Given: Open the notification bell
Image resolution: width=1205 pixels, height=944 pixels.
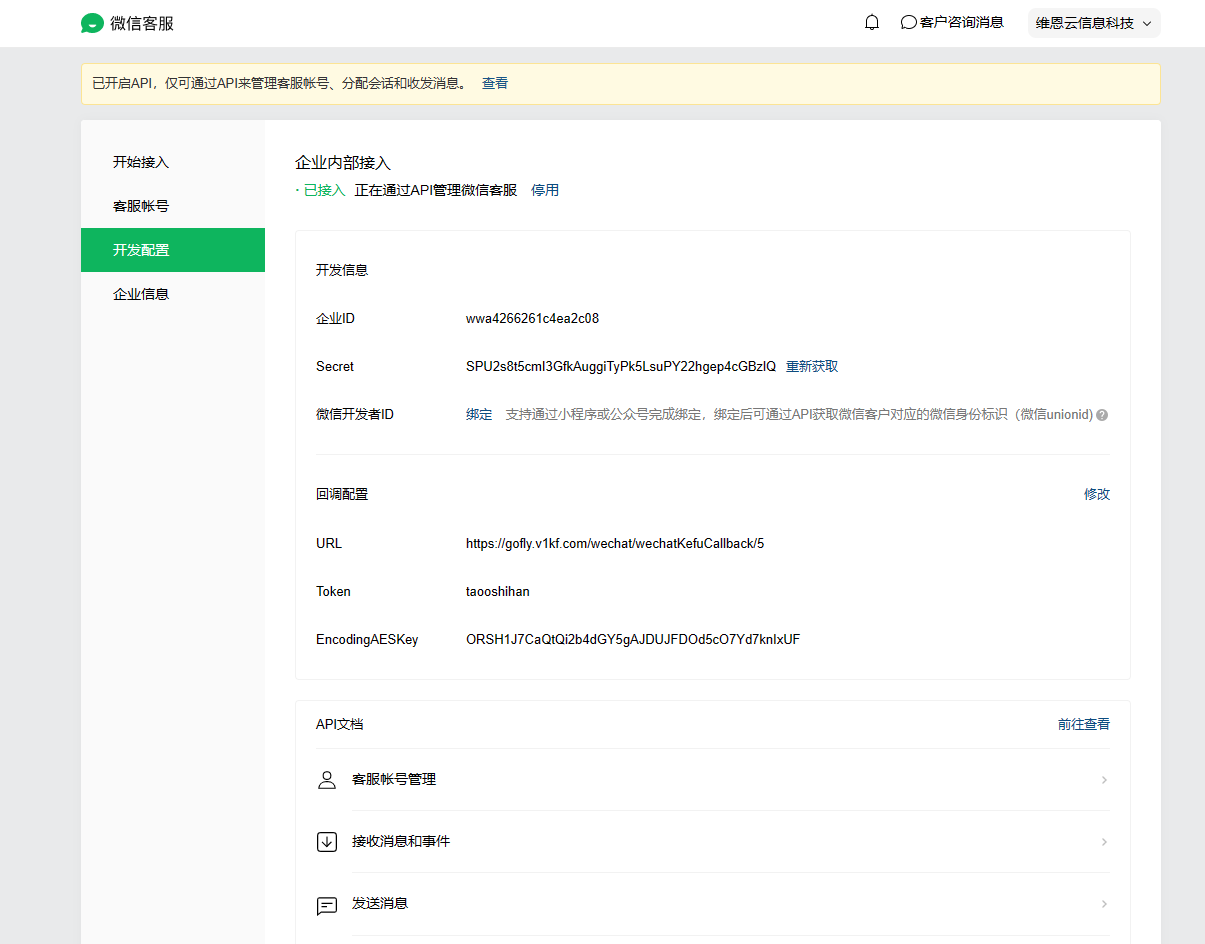Looking at the screenshot, I should point(872,22).
